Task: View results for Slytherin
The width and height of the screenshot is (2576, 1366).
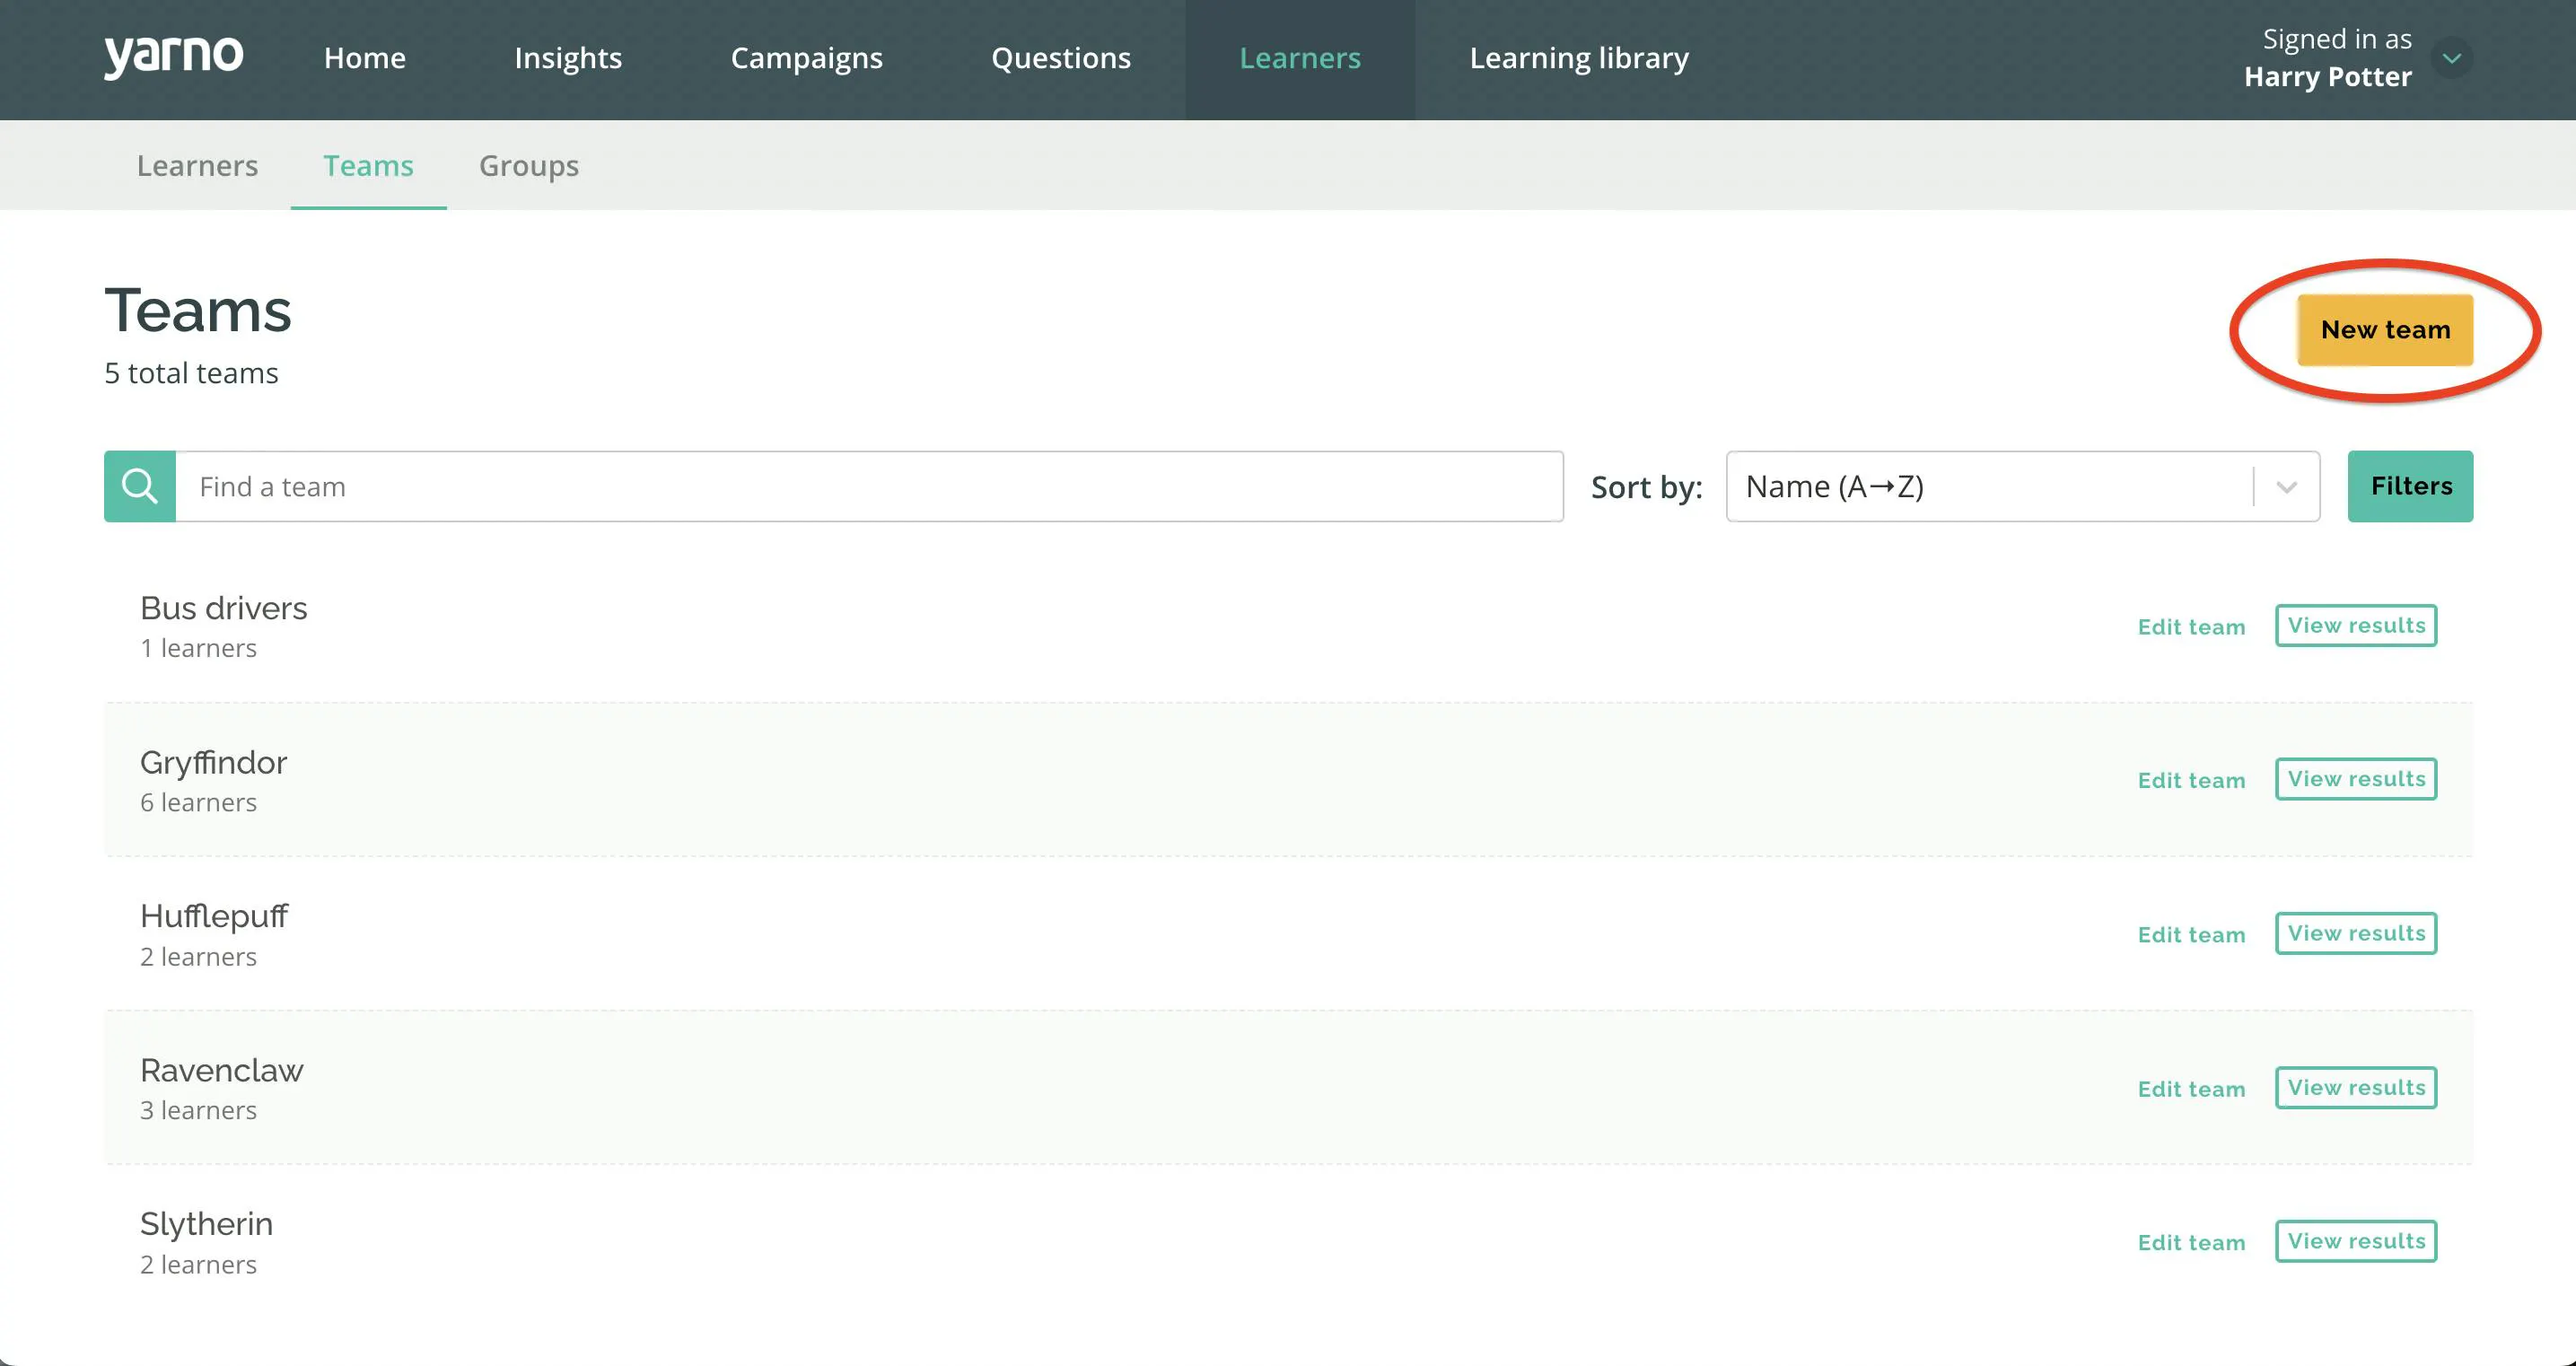Action: pyautogui.click(x=2356, y=1241)
